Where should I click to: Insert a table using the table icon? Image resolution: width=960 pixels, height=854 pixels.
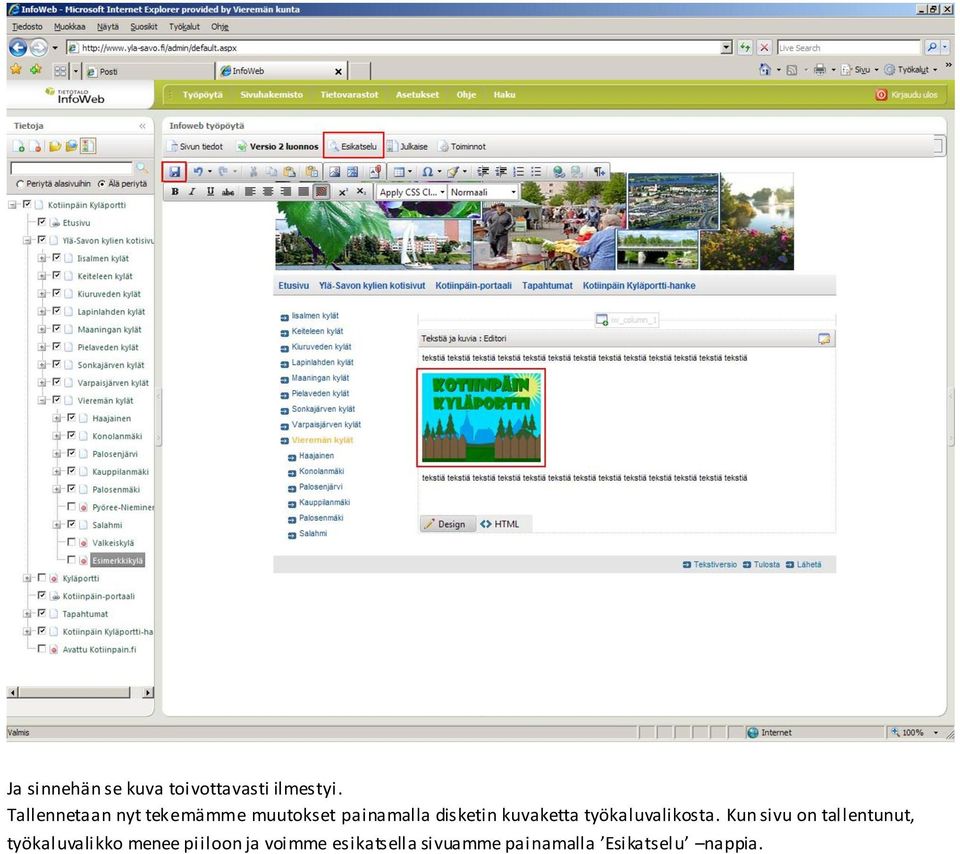[399, 172]
